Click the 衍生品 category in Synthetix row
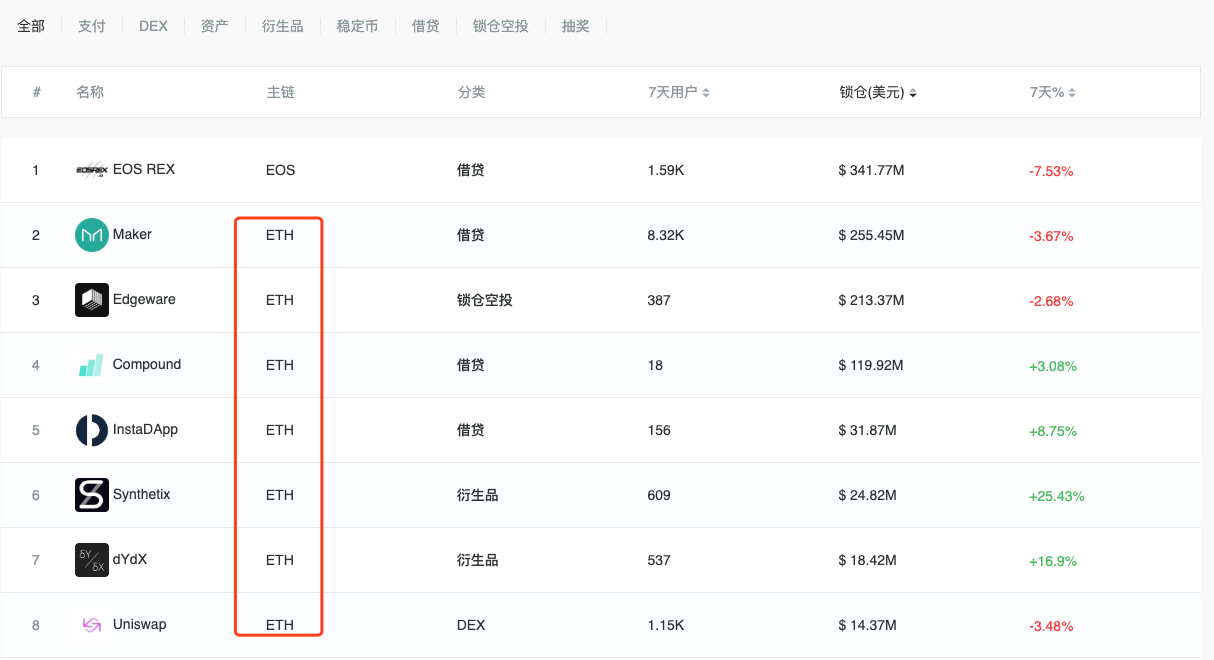 (478, 495)
